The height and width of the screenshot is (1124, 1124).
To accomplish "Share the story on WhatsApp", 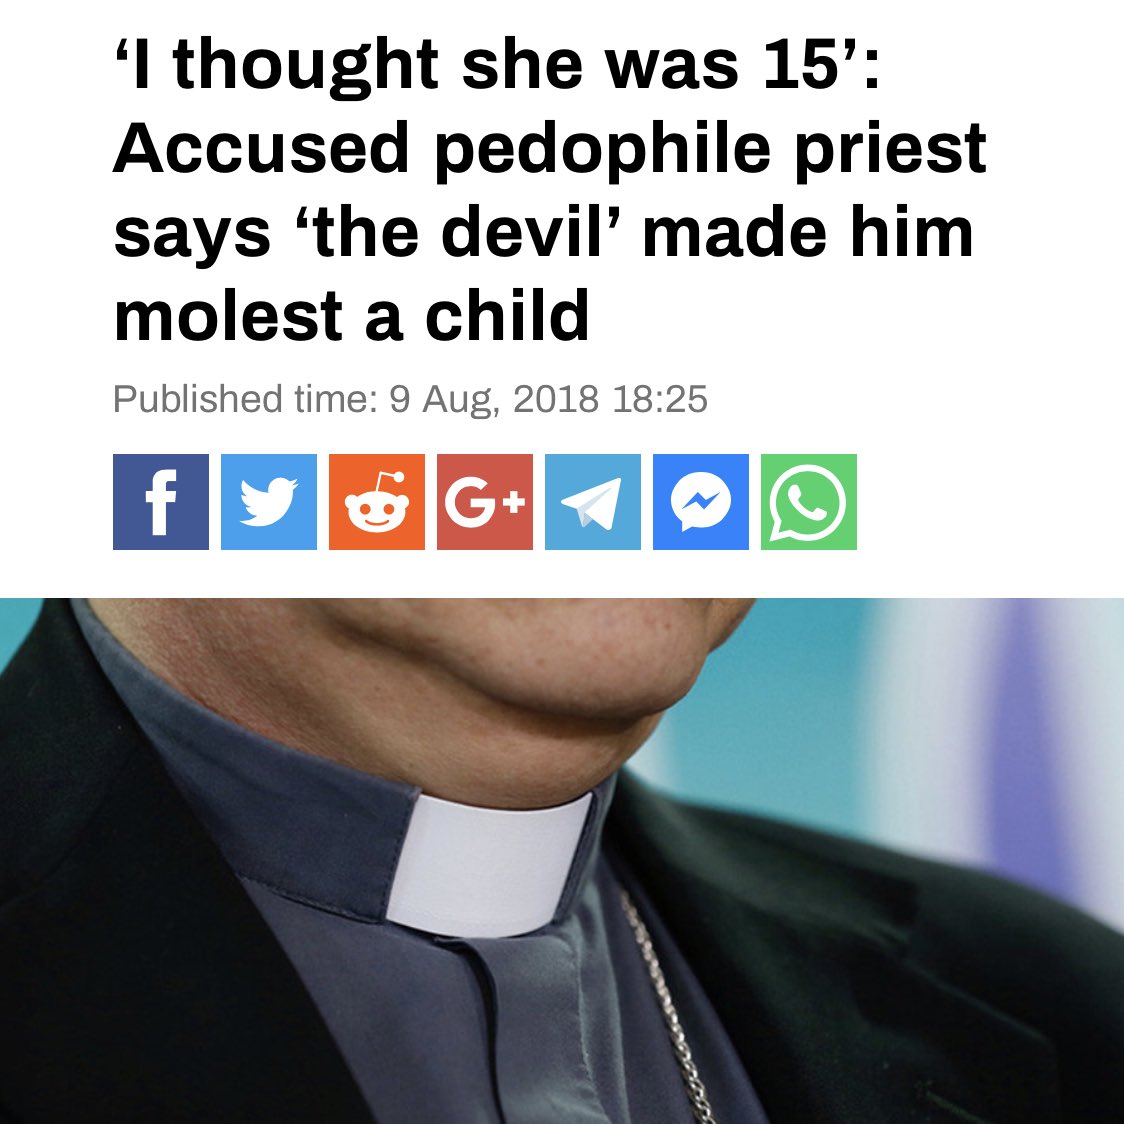I will (x=809, y=502).
